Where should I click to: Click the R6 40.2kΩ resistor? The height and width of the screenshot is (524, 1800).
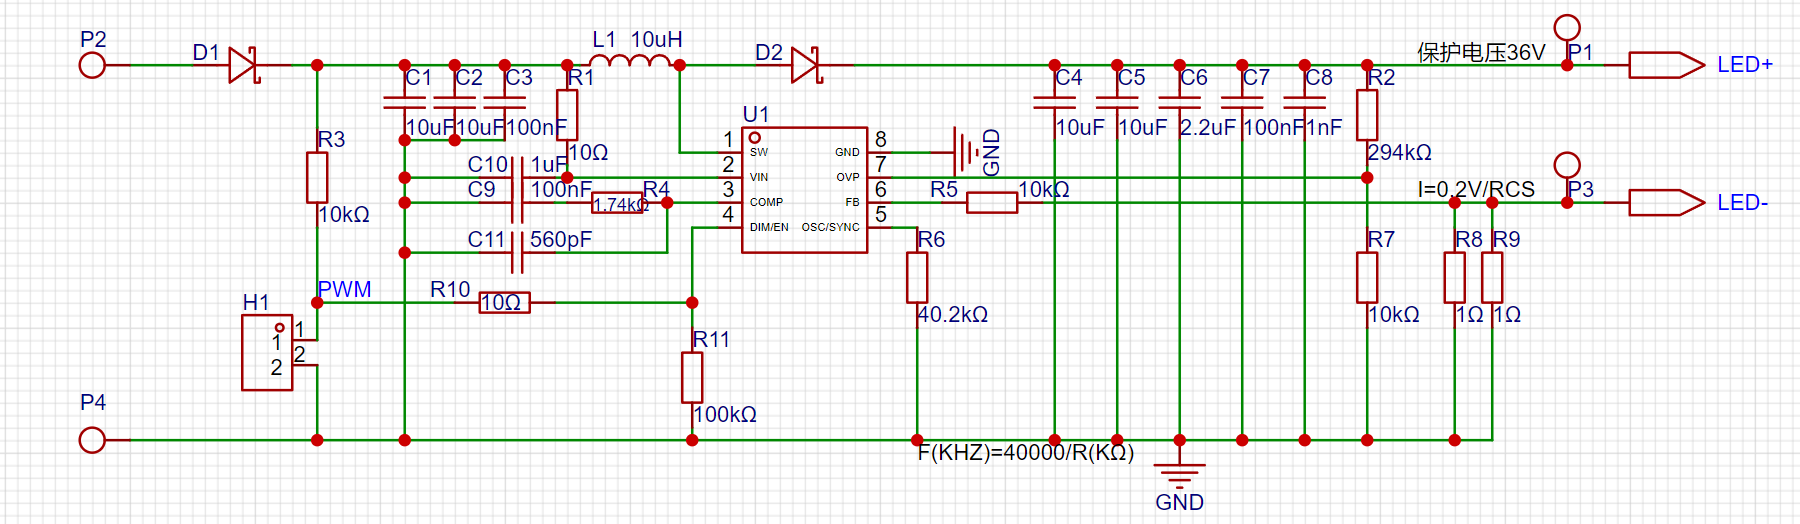917,277
